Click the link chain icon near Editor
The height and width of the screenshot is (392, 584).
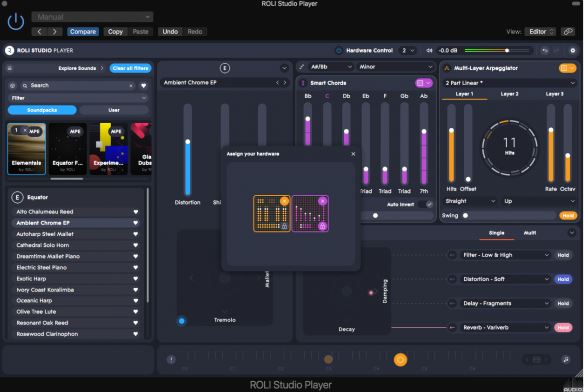pos(568,32)
